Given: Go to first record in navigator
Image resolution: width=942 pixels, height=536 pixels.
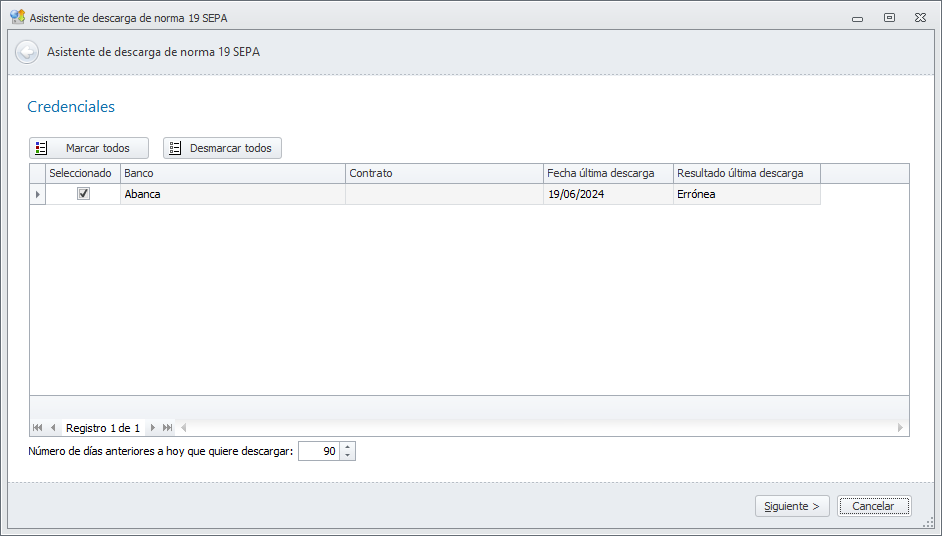Looking at the screenshot, I should coord(37,428).
